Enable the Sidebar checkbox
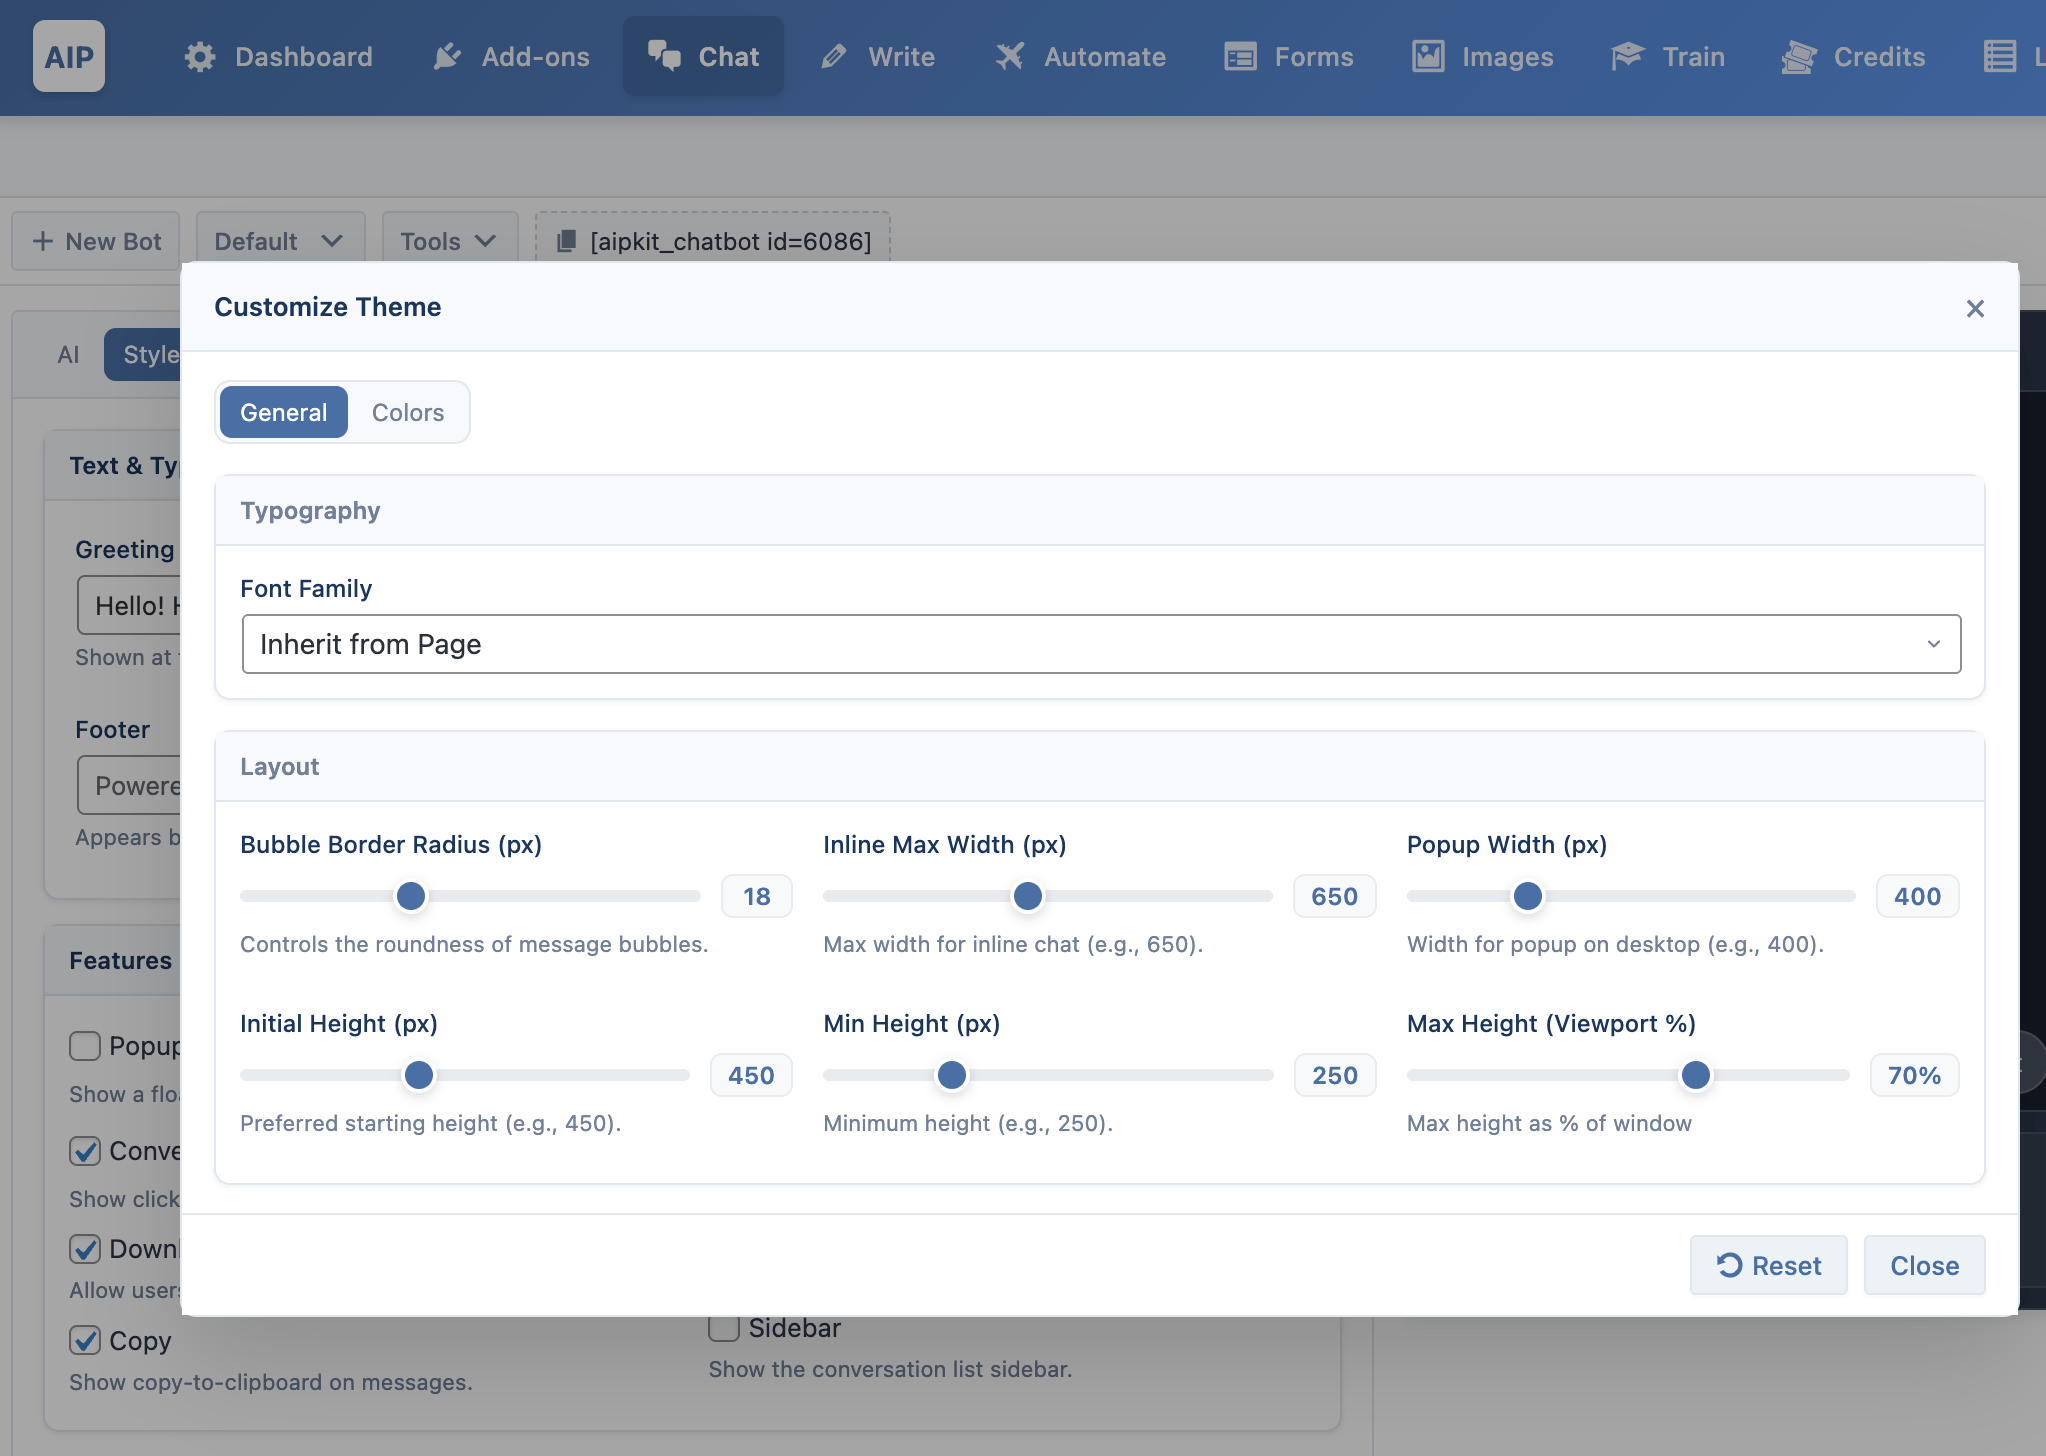Viewport: 2046px width, 1456px height. tap(724, 1328)
